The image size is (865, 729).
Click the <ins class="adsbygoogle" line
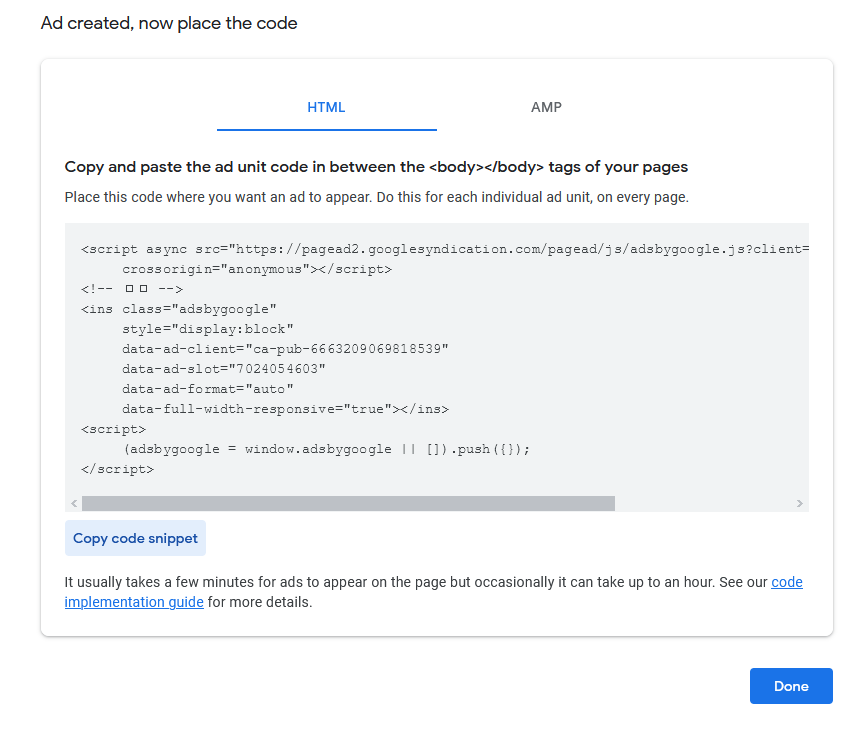[x=179, y=309]
